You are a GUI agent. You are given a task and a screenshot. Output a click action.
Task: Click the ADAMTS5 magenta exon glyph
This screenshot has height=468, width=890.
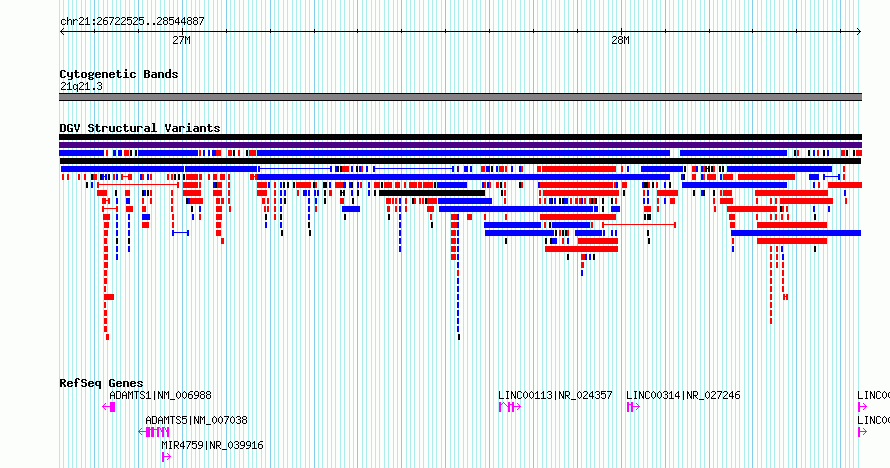click(154, 432)
